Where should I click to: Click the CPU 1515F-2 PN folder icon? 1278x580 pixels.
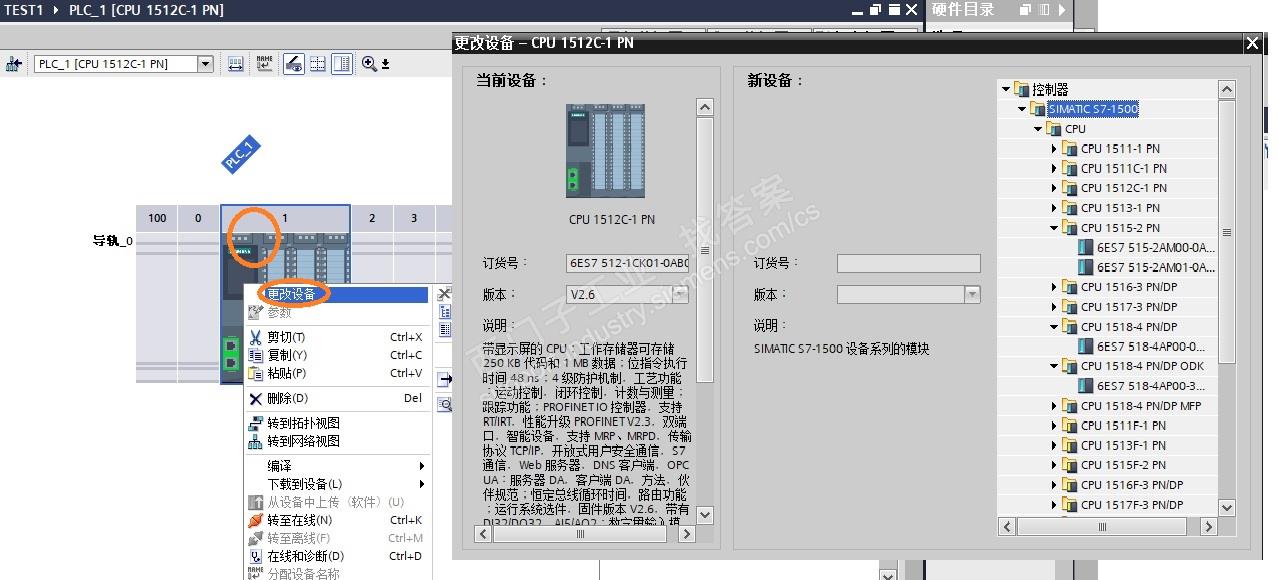coord(1070,465)
